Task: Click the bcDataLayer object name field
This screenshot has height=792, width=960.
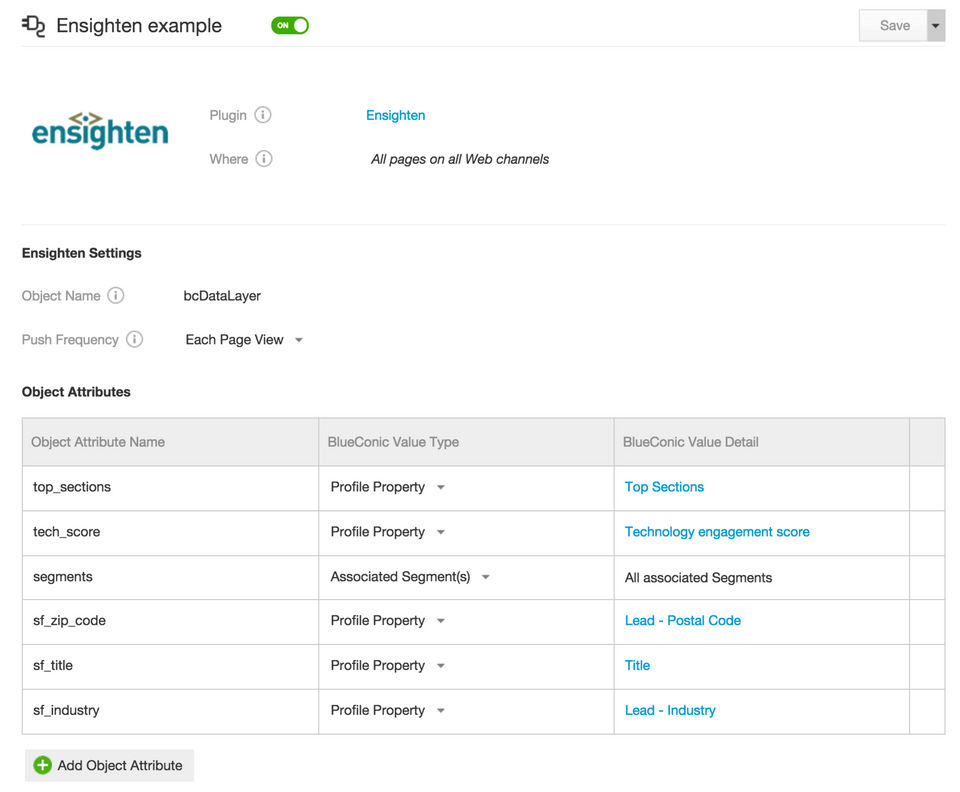Action: pyautogui.click(x=222, y=296)
